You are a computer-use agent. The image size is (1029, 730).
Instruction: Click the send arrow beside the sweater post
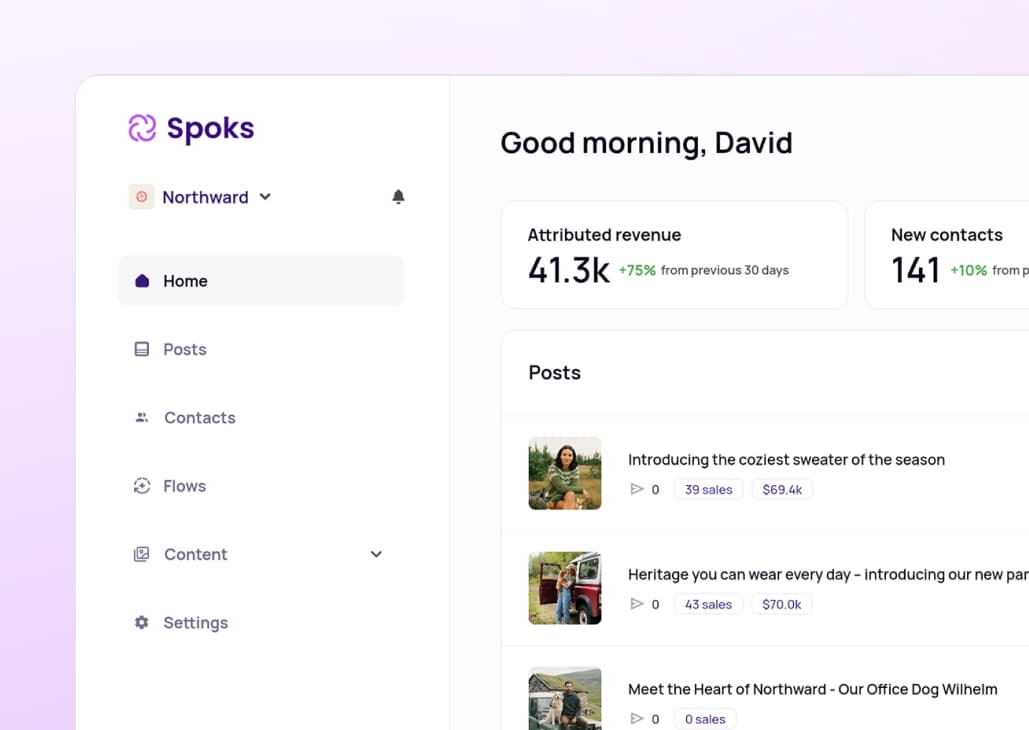click(x=636, y=489)
